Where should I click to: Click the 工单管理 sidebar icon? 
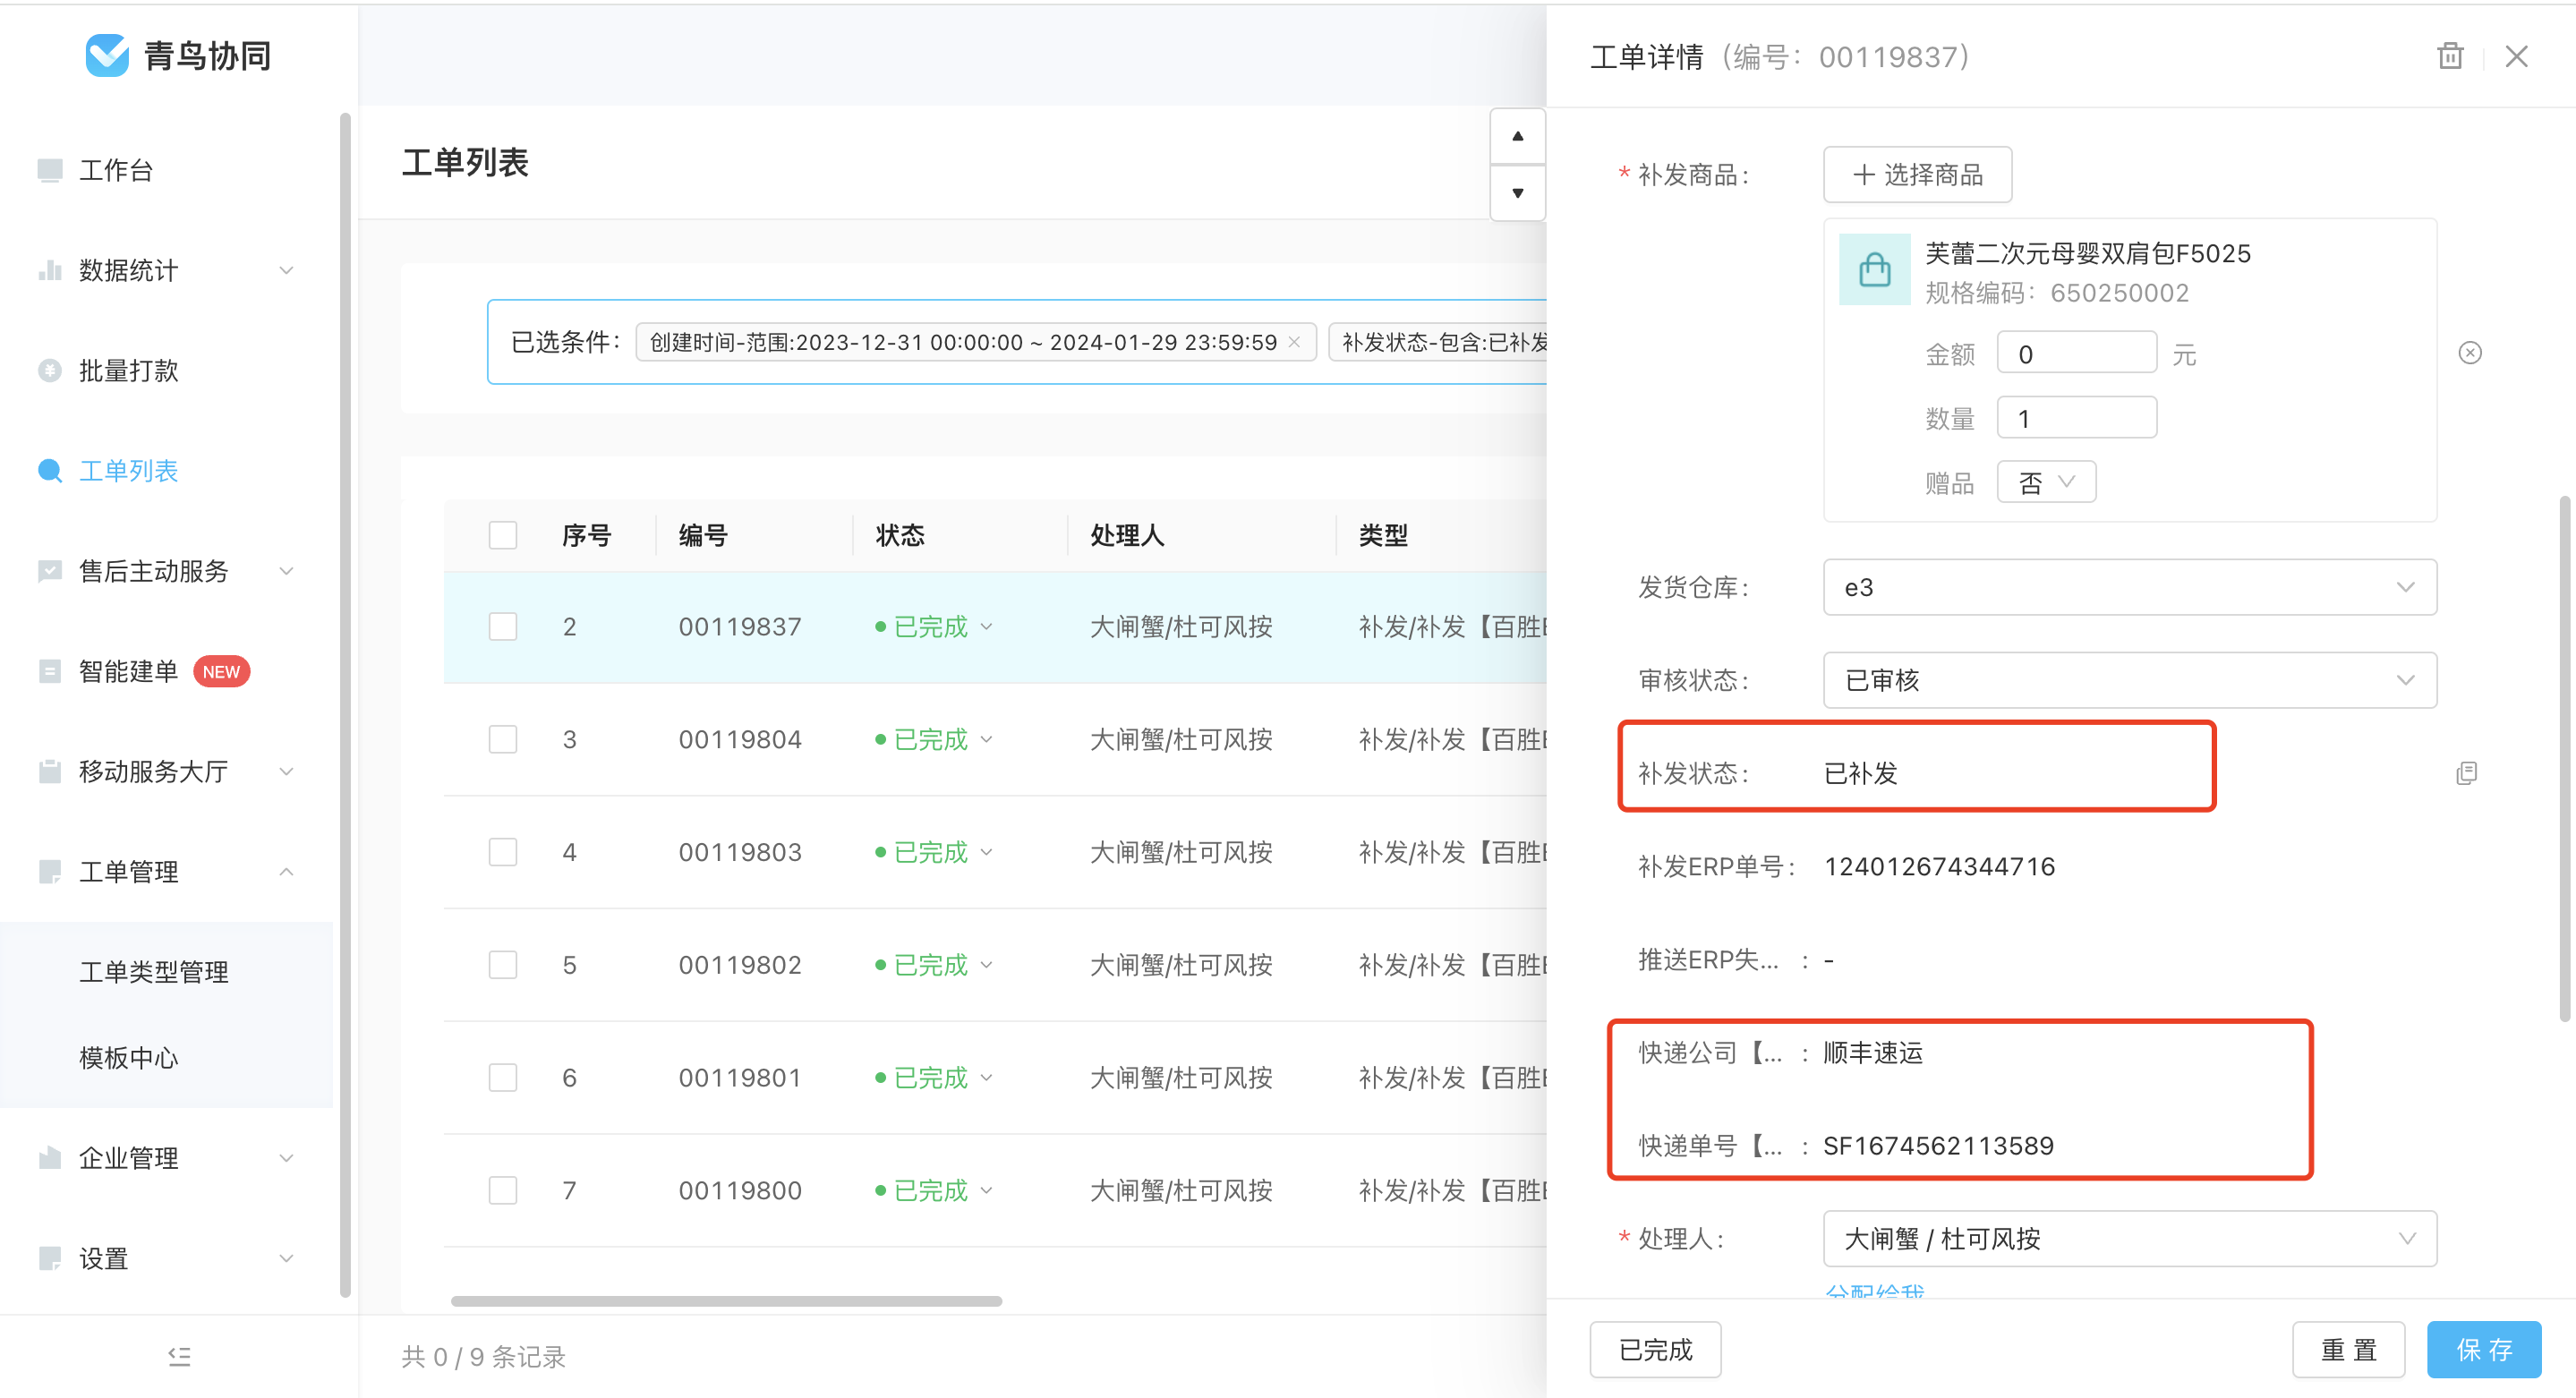(50, 871)
